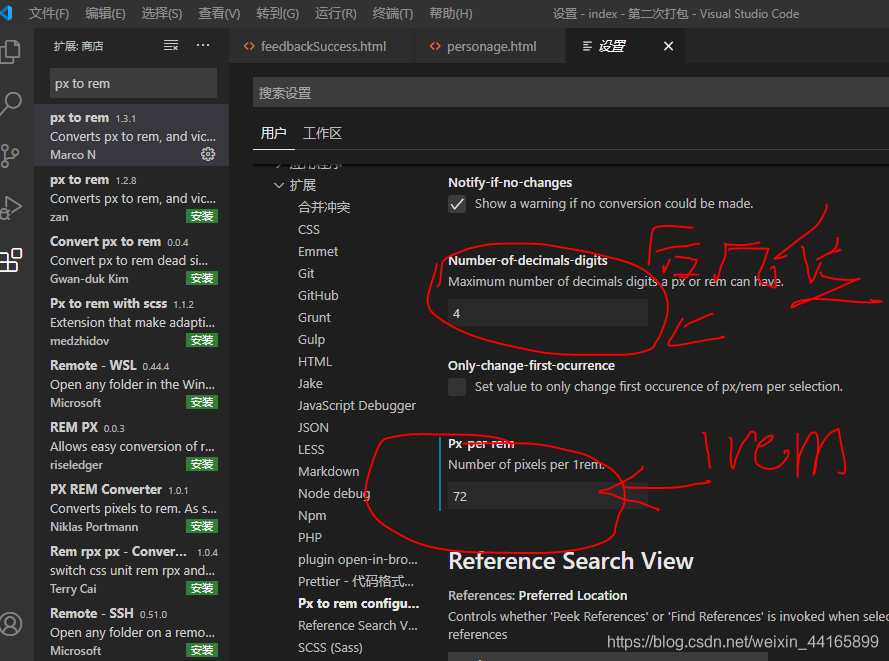Select Reference Search View tree item
Viewport: 889px width, 661px height.
[358, 626]
